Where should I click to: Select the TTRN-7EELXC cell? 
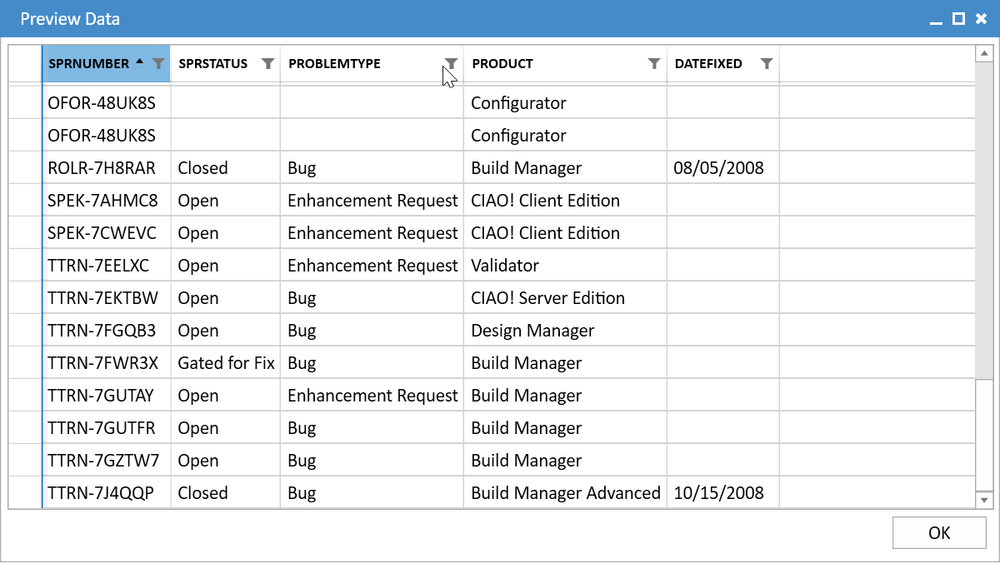pyautogui.click(x=107, y=265)
